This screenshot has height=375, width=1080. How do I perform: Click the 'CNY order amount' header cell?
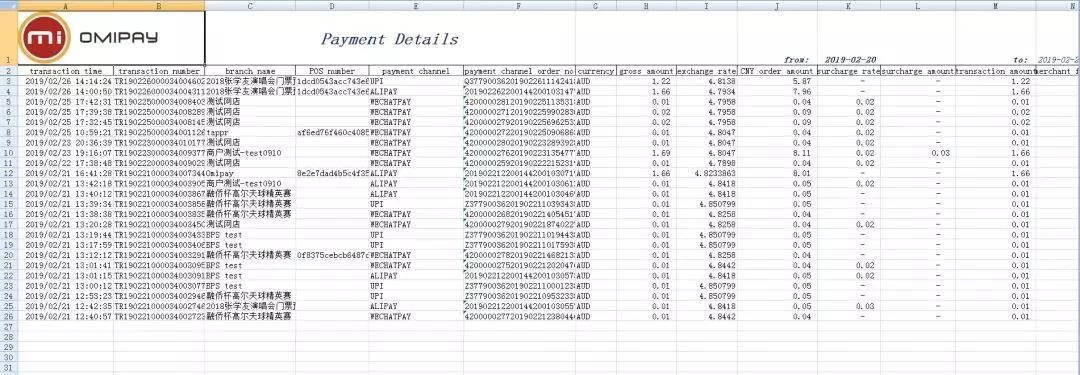tap(777, 71)
